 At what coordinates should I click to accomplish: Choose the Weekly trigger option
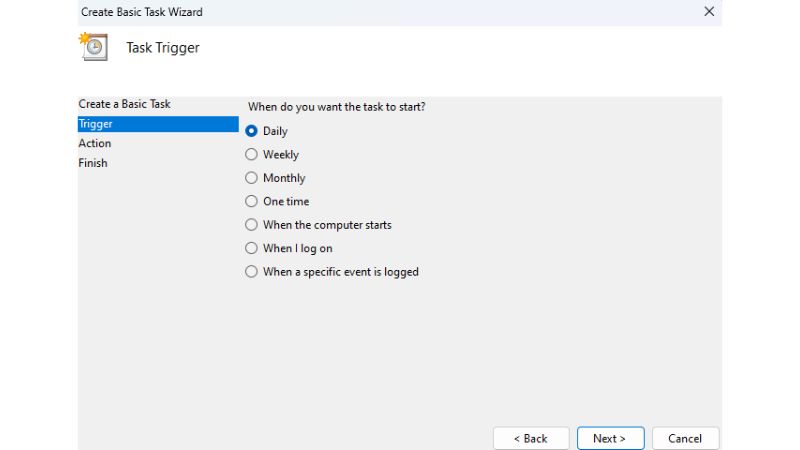(x=252, y=155)
